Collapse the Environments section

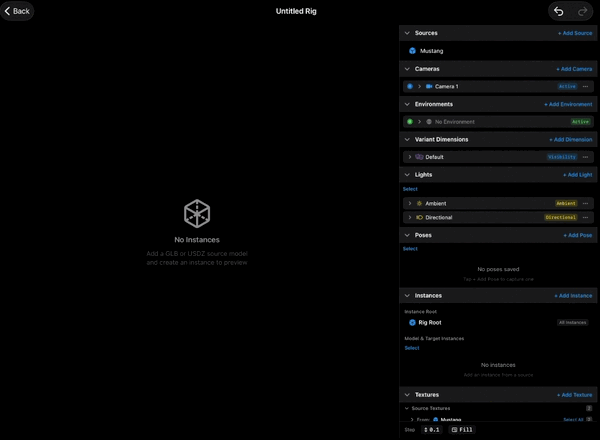pyautogui.click(x=407, y=104)
